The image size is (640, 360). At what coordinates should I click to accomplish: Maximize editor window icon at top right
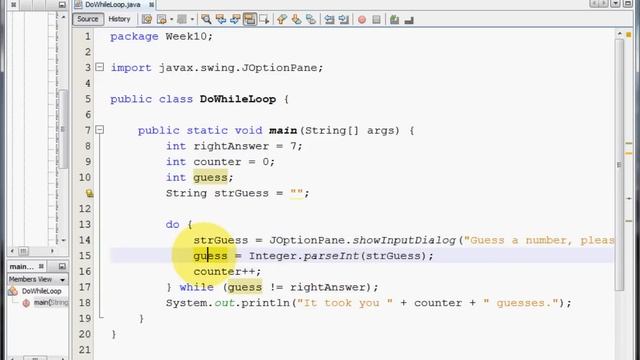point(628,3)
